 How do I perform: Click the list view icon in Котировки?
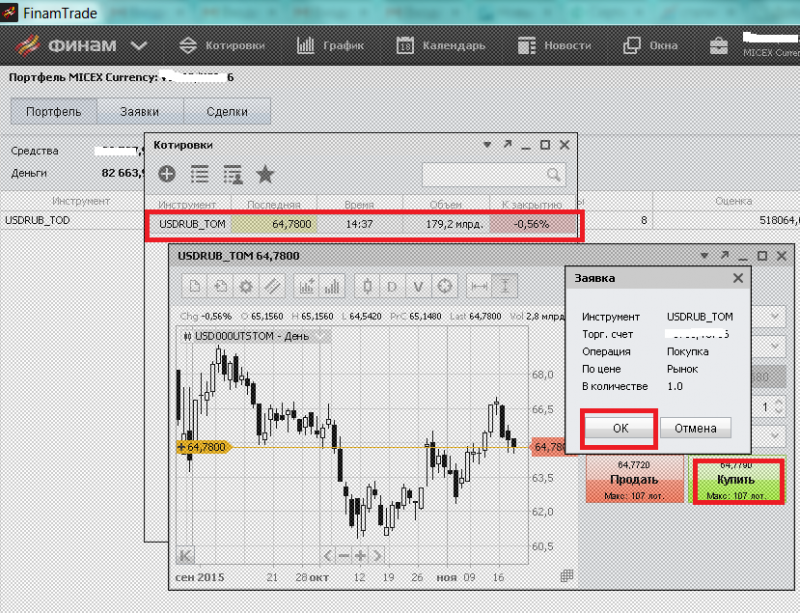199,174
